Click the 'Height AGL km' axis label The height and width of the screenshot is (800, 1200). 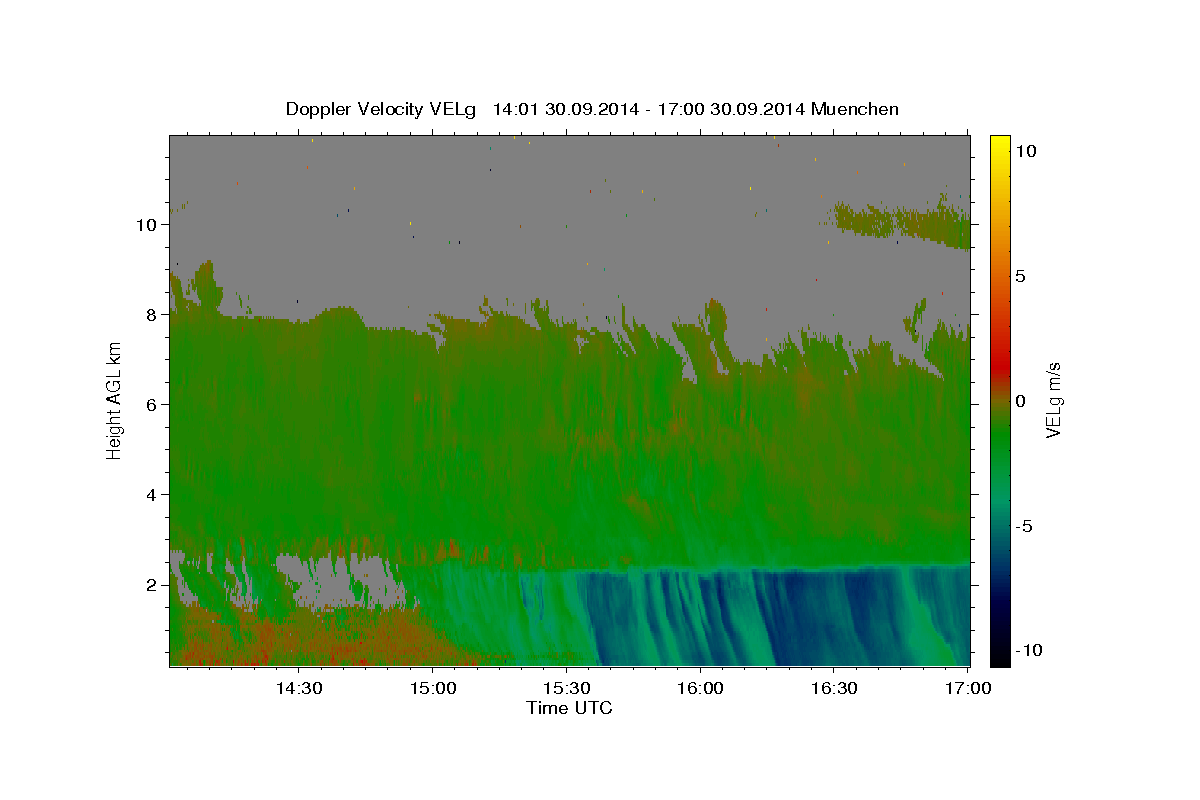click(x=114, y=400)
